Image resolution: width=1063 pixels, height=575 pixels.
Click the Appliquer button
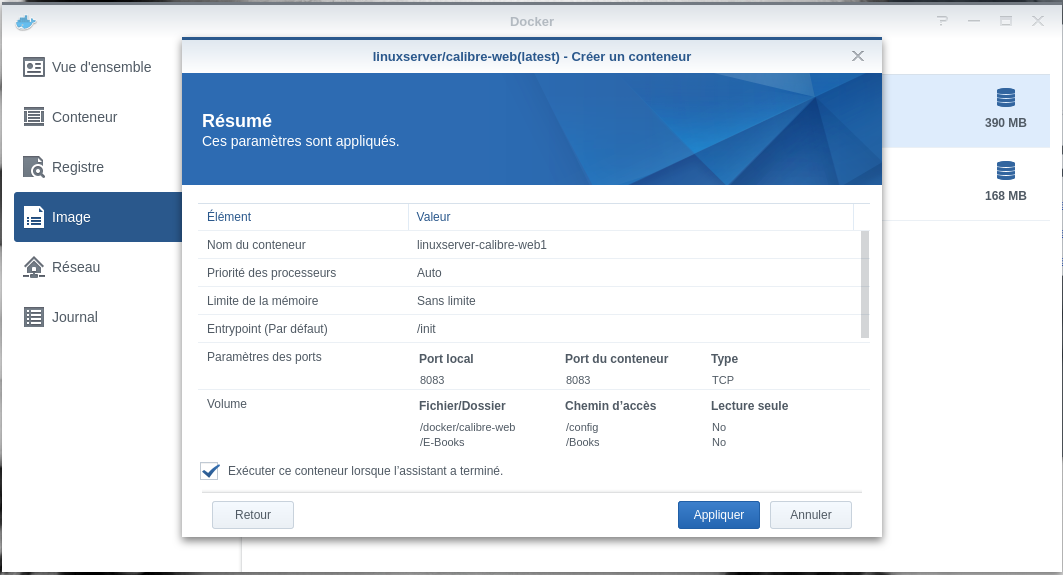[x=718, y=515]
